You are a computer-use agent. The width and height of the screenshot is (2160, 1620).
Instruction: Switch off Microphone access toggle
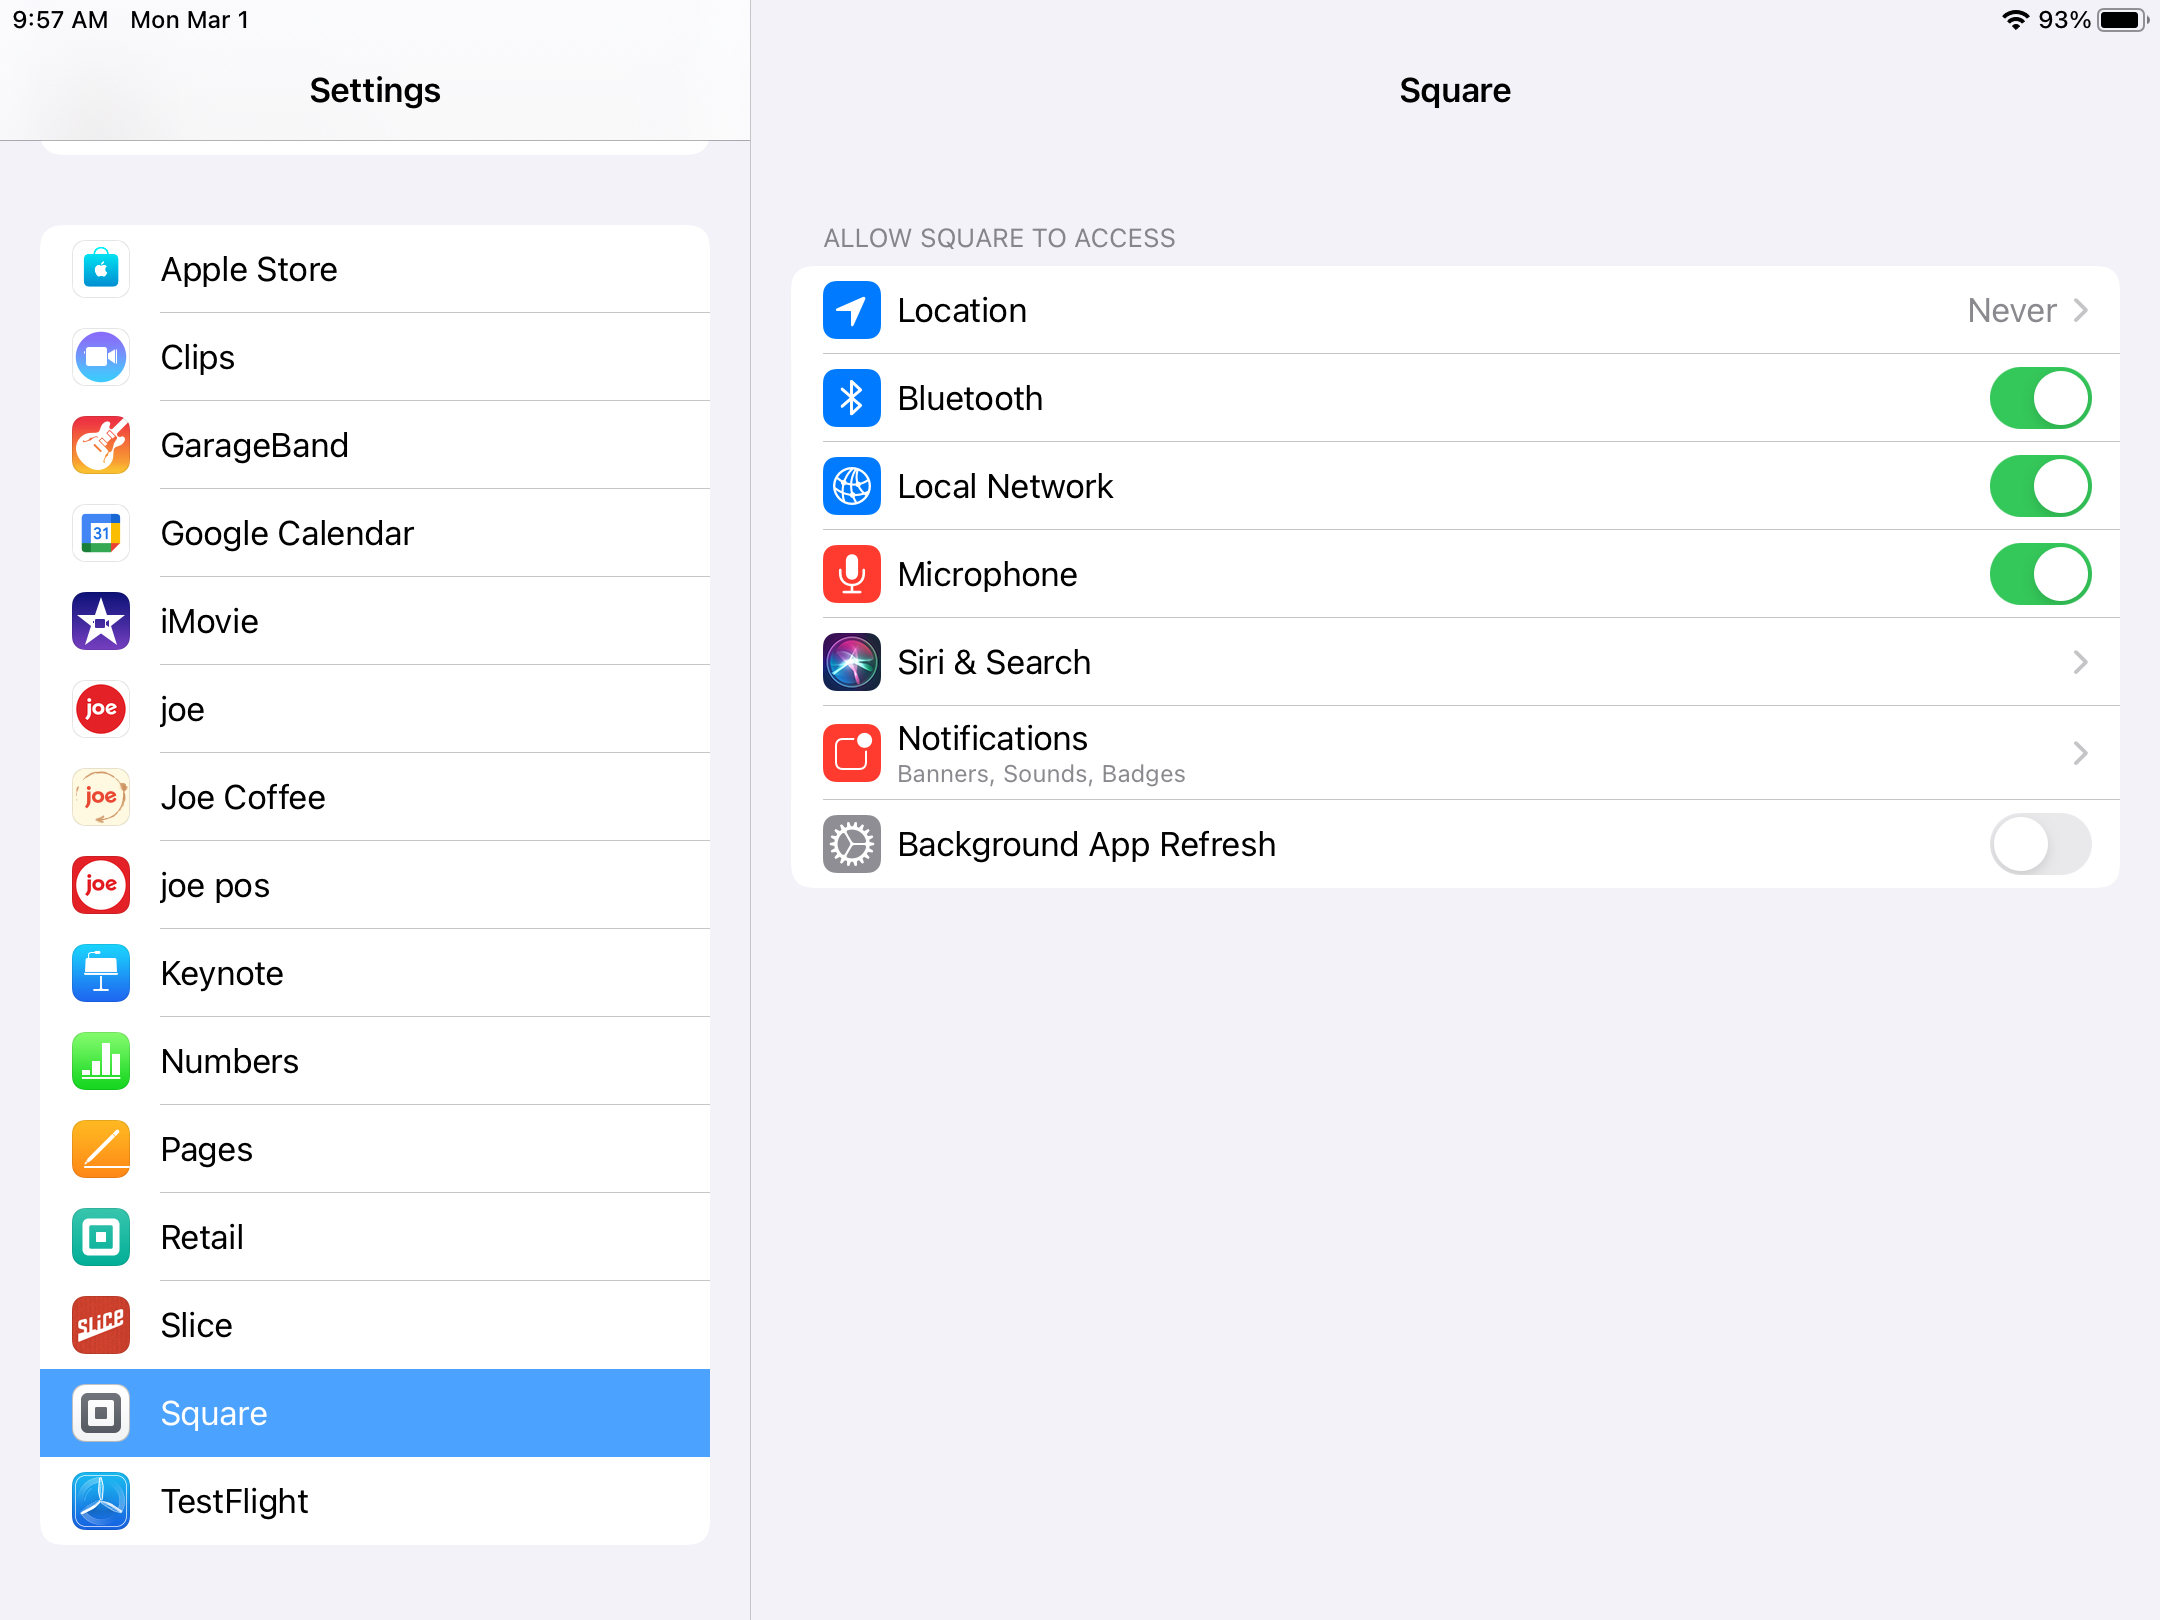pyautogui.click(x=2040, y=574)
